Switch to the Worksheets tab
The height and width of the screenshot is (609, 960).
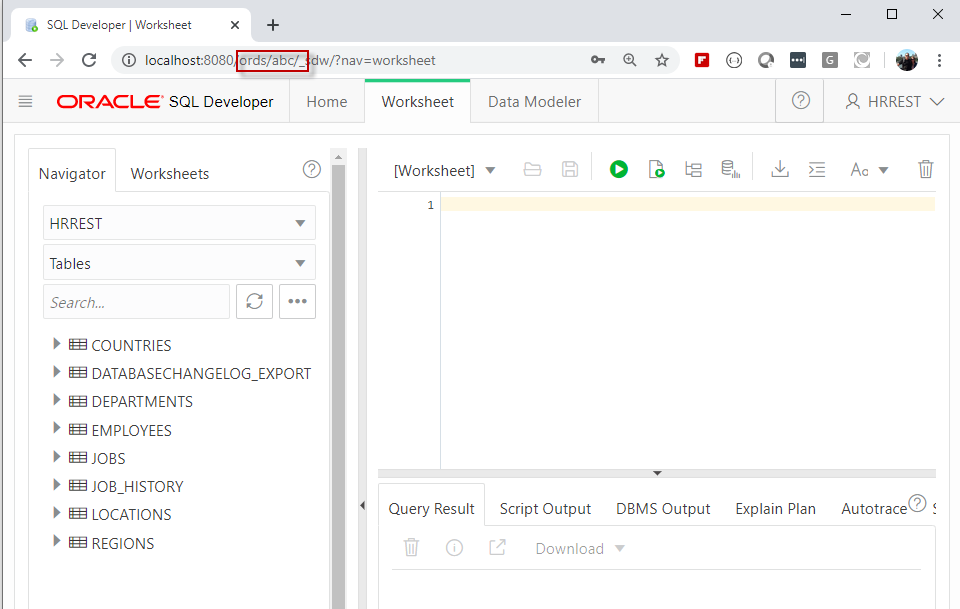pyautogui.click(x=170, y=174)
